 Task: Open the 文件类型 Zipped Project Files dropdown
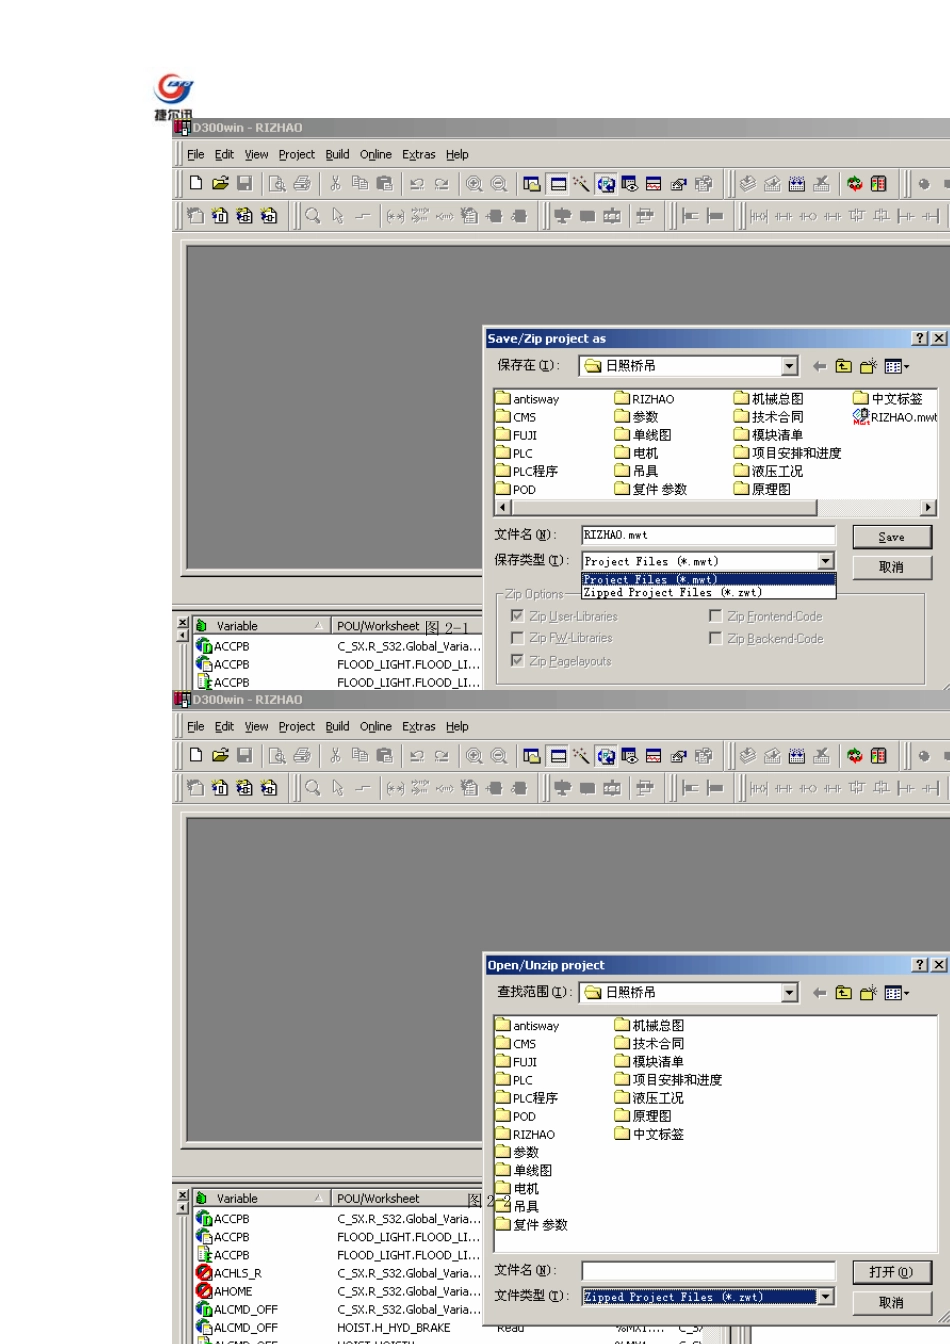click(x=825, y=1297)
